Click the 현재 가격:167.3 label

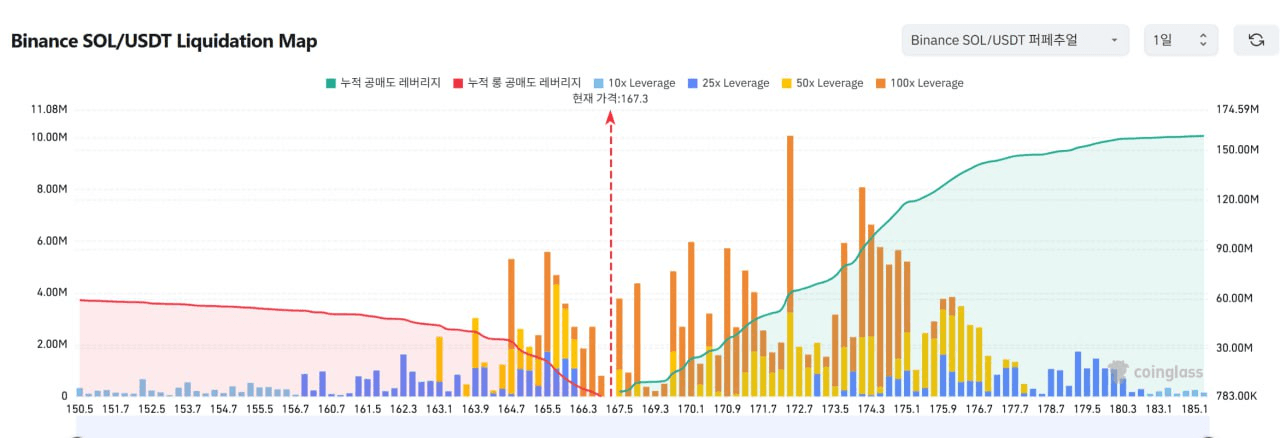(x=610, y=98)
